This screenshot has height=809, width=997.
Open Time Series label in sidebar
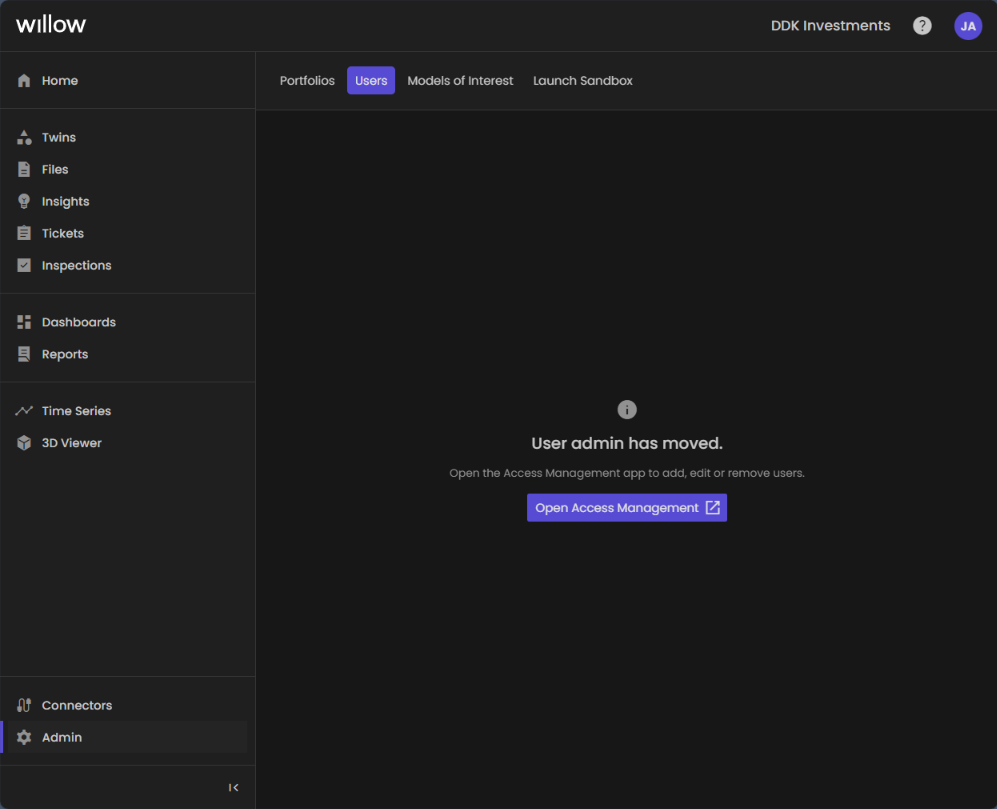coord(76,411)
